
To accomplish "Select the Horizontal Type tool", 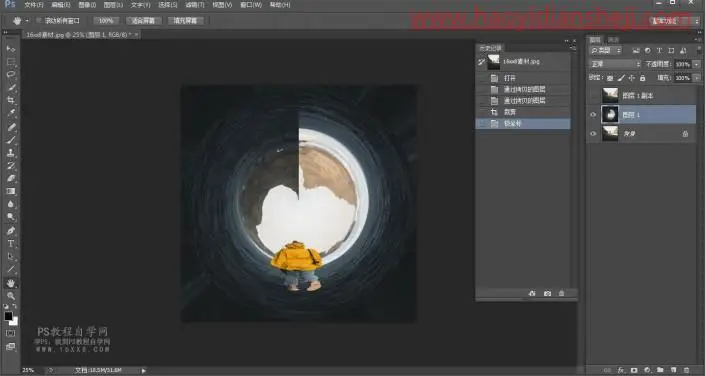I will 11,244.
